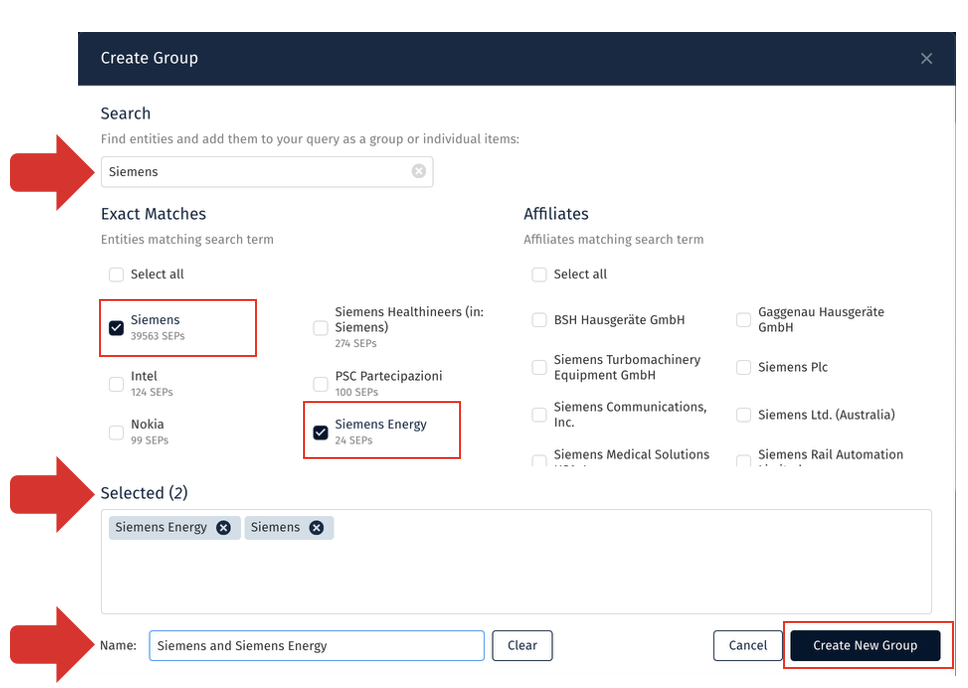968x688 pixels.
Task: Click the Clear button beside Name
Action: [x=522, y=645]
